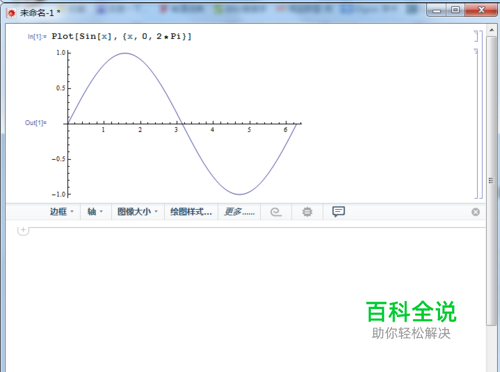Click the In[1]:= cell label
500x372 pixels.
(37, 37)
